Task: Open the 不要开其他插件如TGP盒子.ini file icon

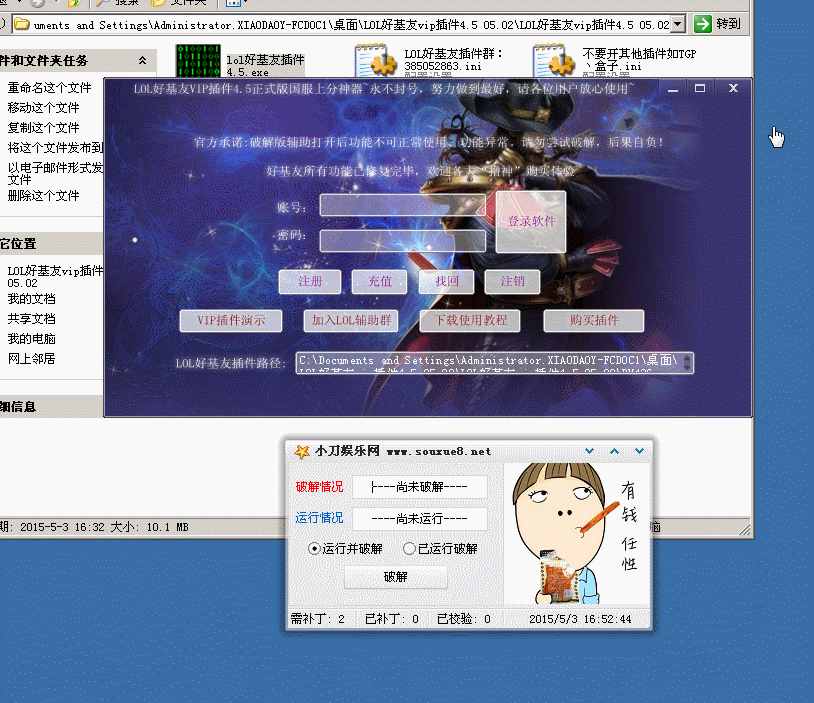Action: click(553, 61)
